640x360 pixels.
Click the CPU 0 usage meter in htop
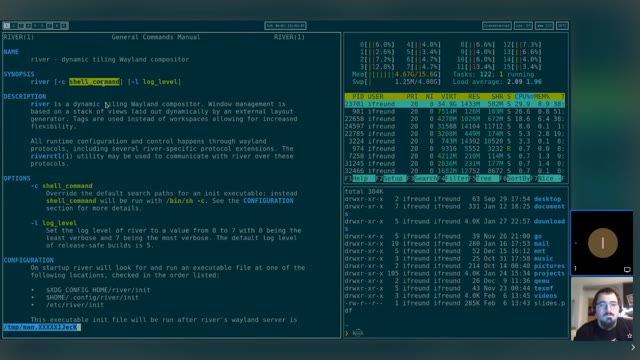click(x=377, y=44)
